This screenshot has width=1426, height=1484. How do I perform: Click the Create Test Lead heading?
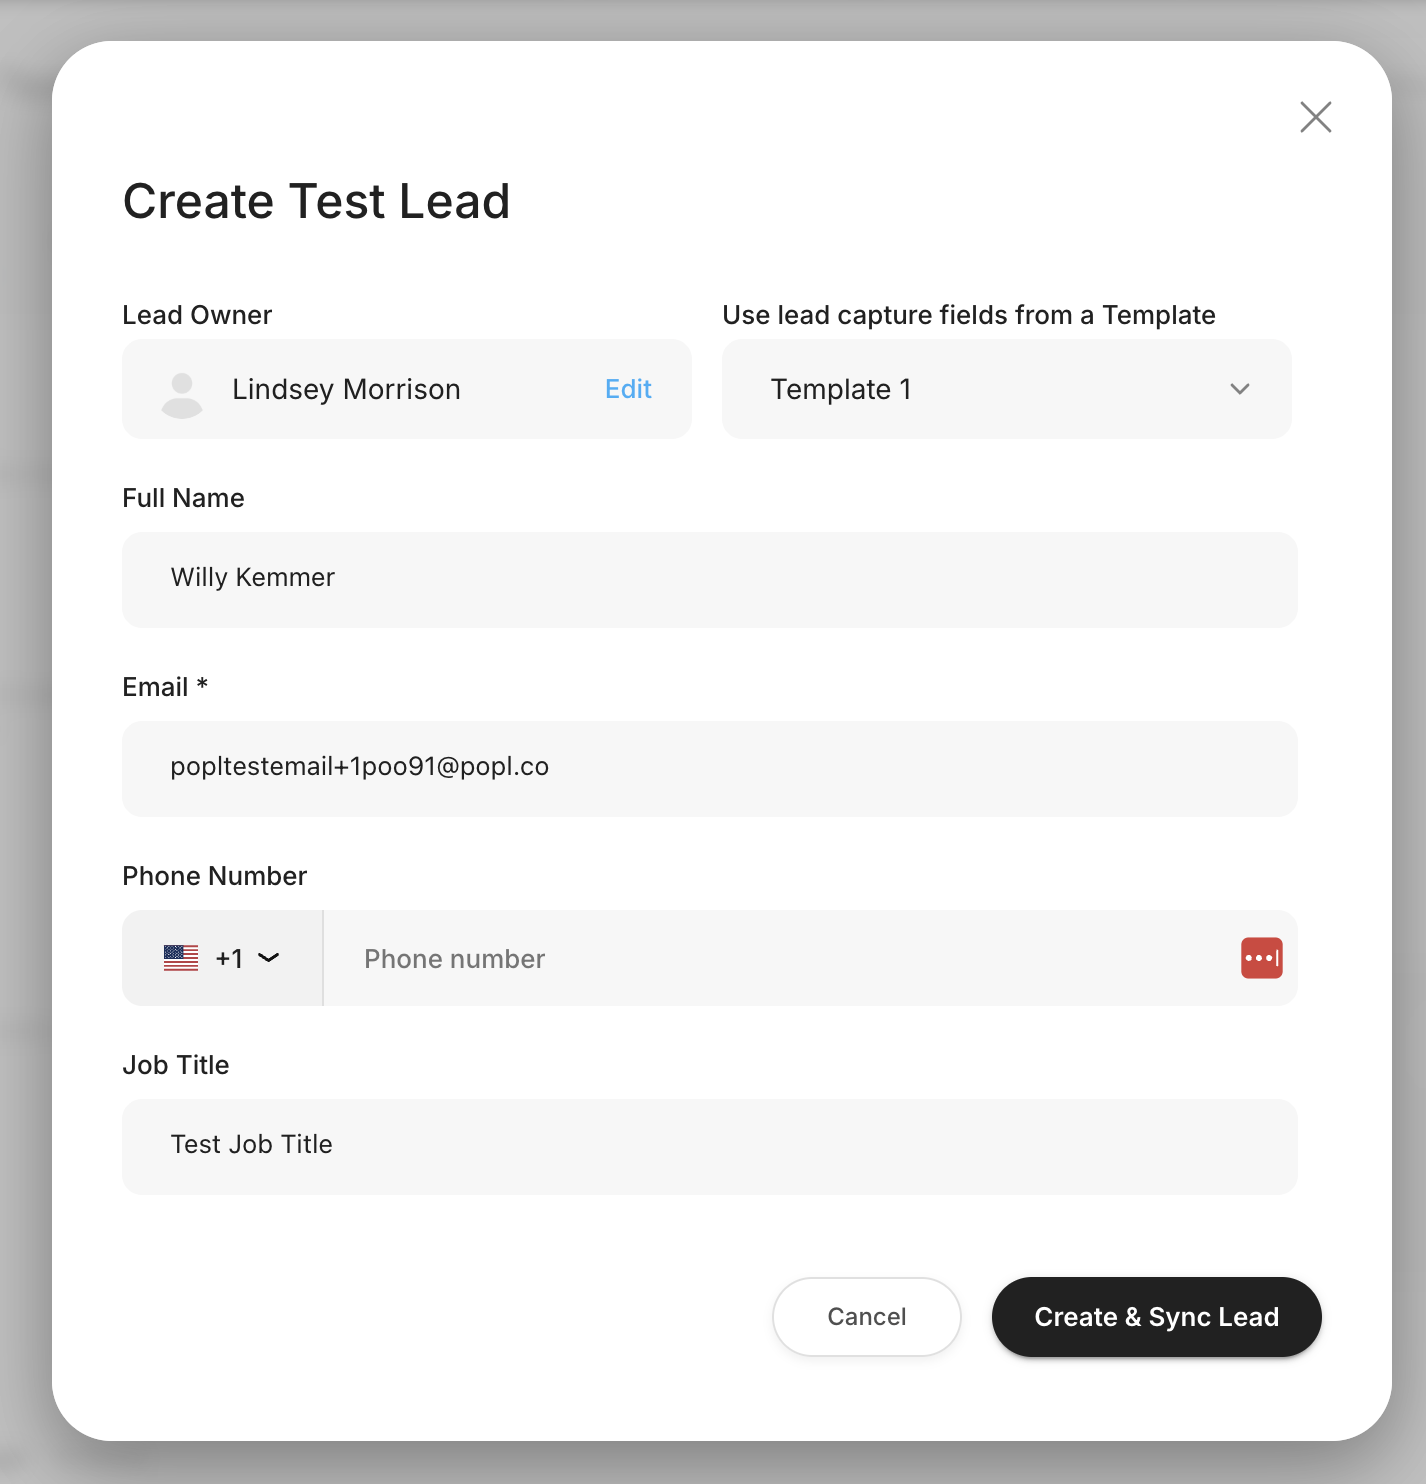click(316, 201)
